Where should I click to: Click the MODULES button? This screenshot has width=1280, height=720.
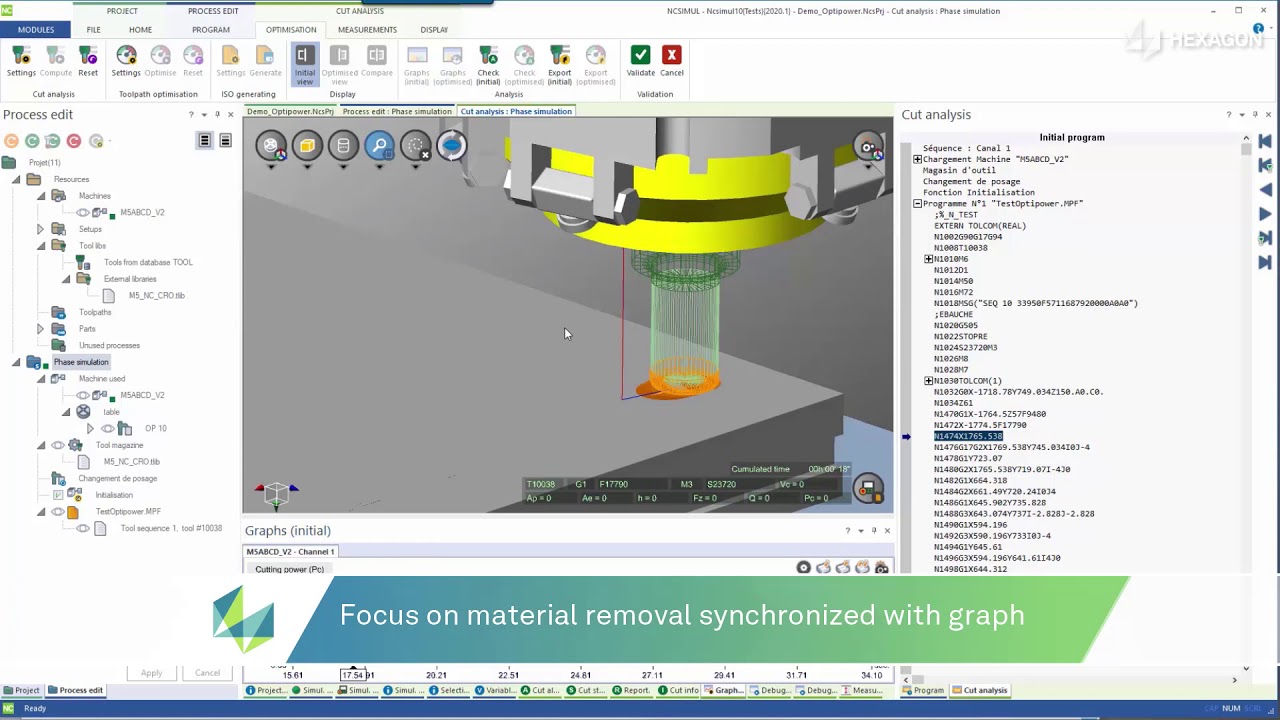[35, 29]
